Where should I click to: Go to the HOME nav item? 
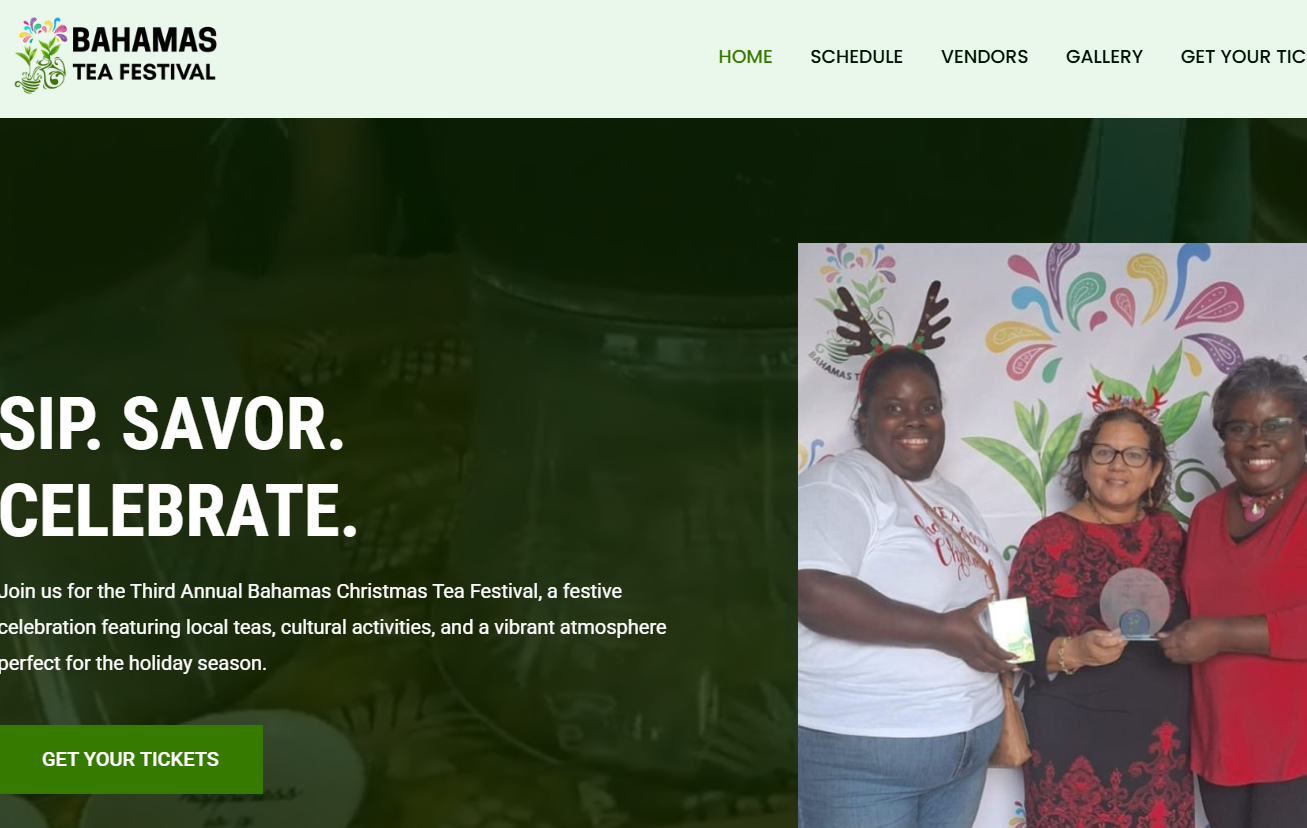(745, 57)
